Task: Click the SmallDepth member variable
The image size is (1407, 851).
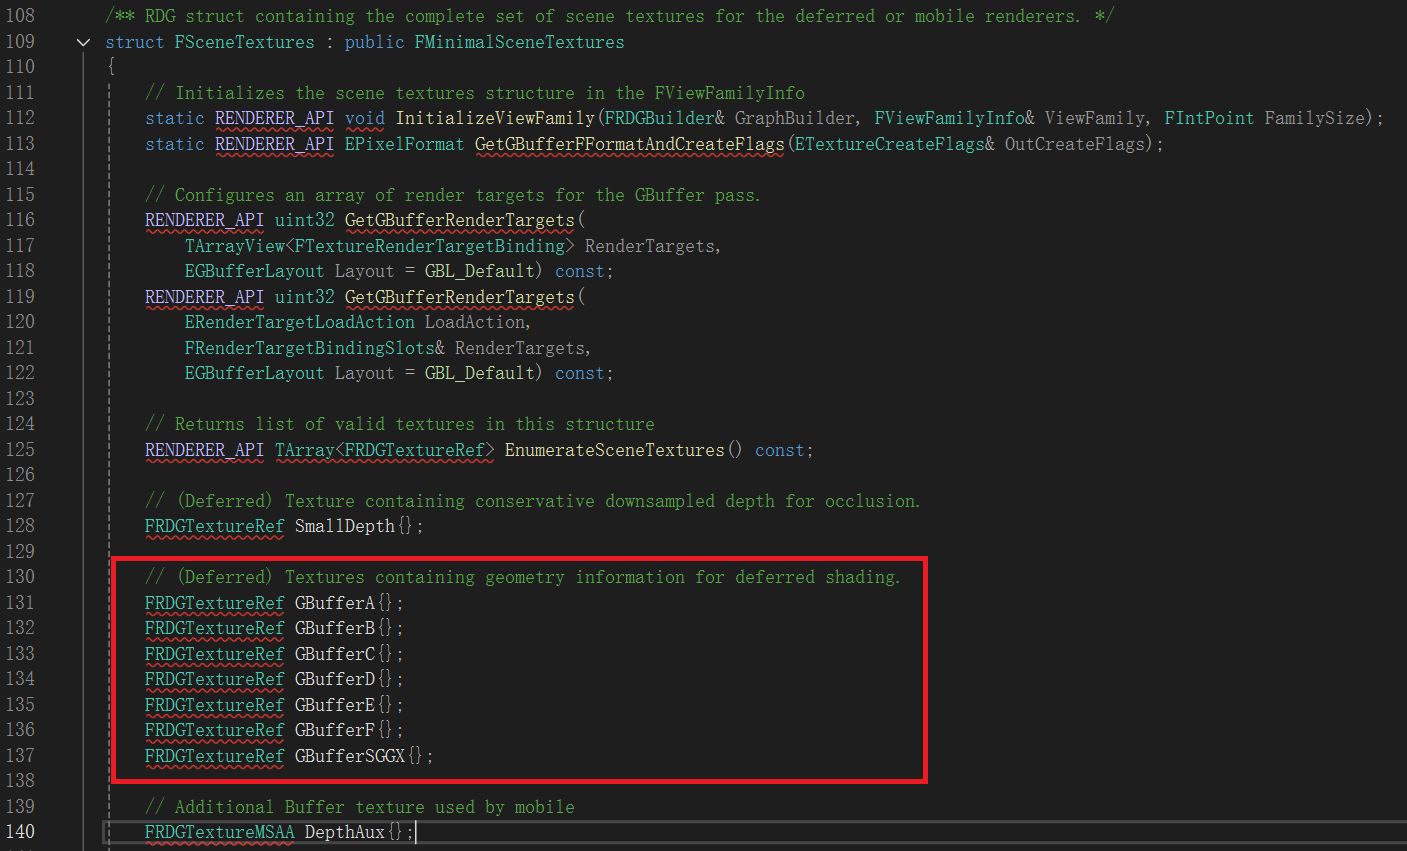Action: (x=344, y=526)
